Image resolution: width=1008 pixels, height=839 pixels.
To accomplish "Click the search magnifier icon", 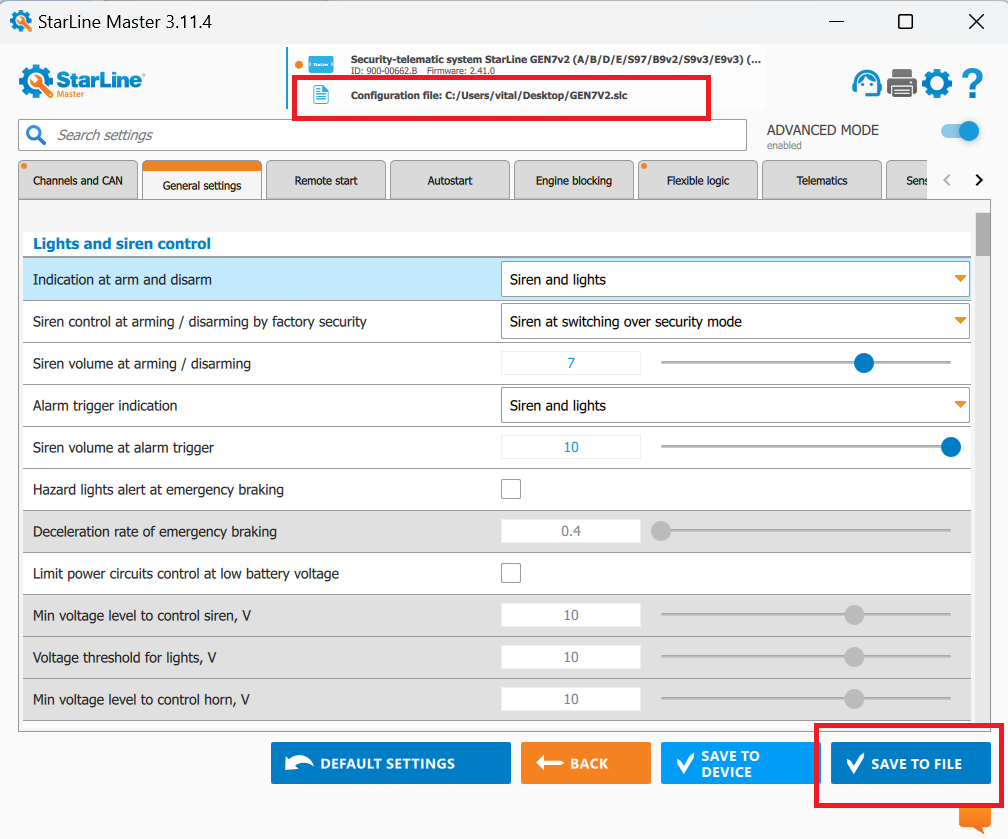I will pos(36,135).
